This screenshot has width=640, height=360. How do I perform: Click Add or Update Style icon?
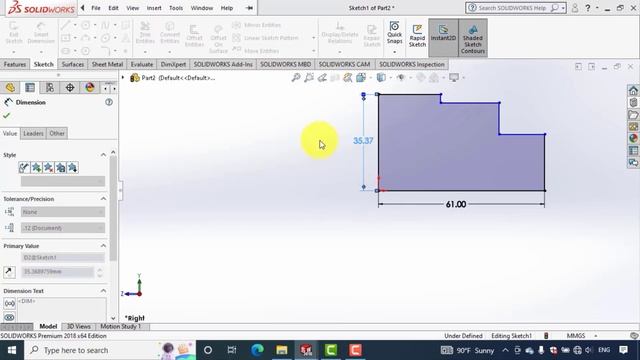(x=36, y=167)
